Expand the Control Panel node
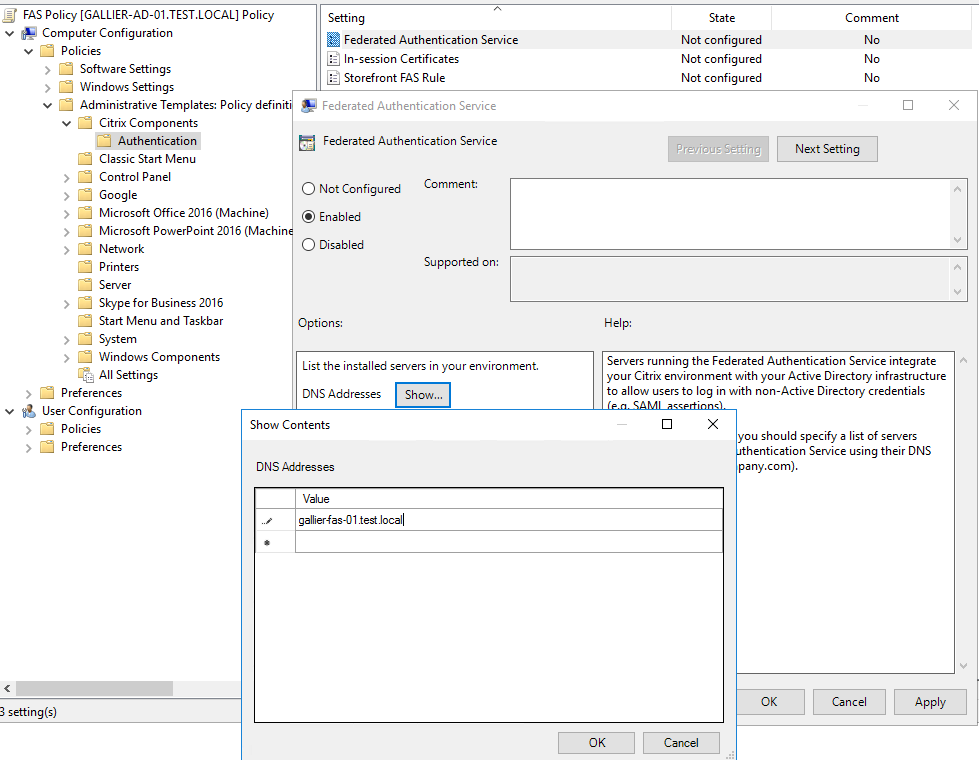Screen dimensions: 979x760 tap(67, 177)
